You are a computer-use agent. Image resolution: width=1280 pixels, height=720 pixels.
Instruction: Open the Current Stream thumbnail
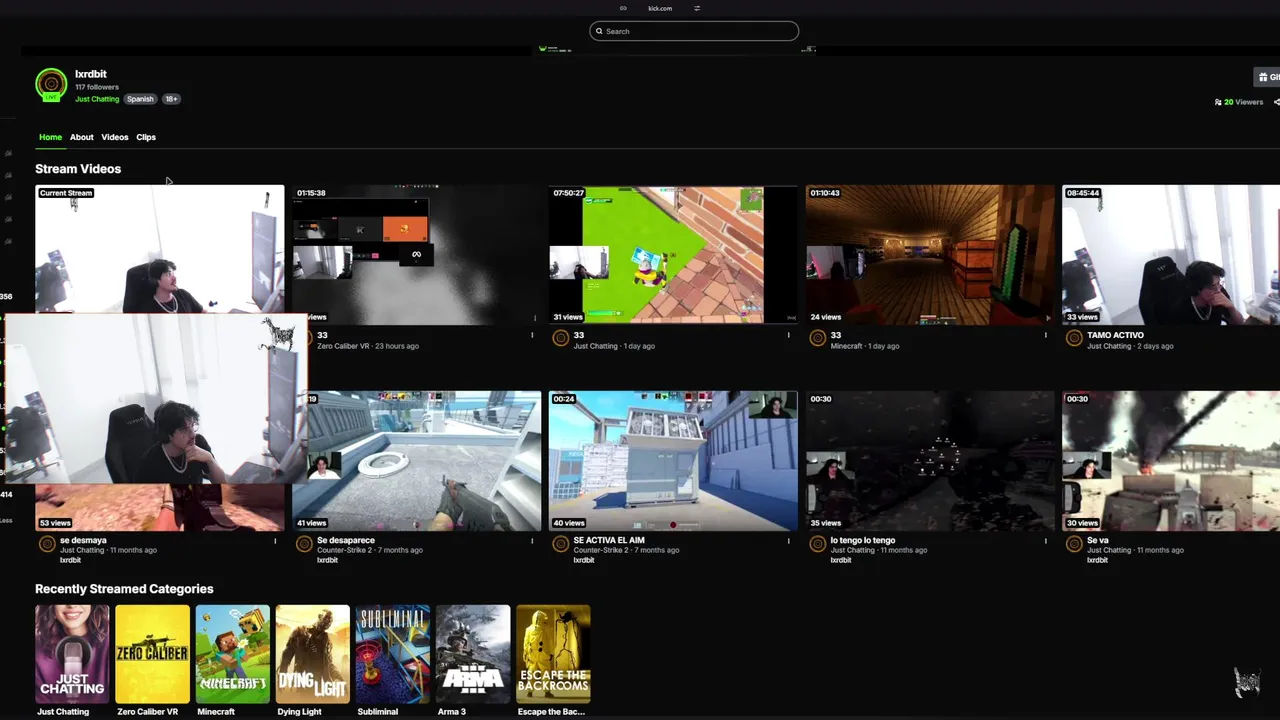(x=160, y=249)
